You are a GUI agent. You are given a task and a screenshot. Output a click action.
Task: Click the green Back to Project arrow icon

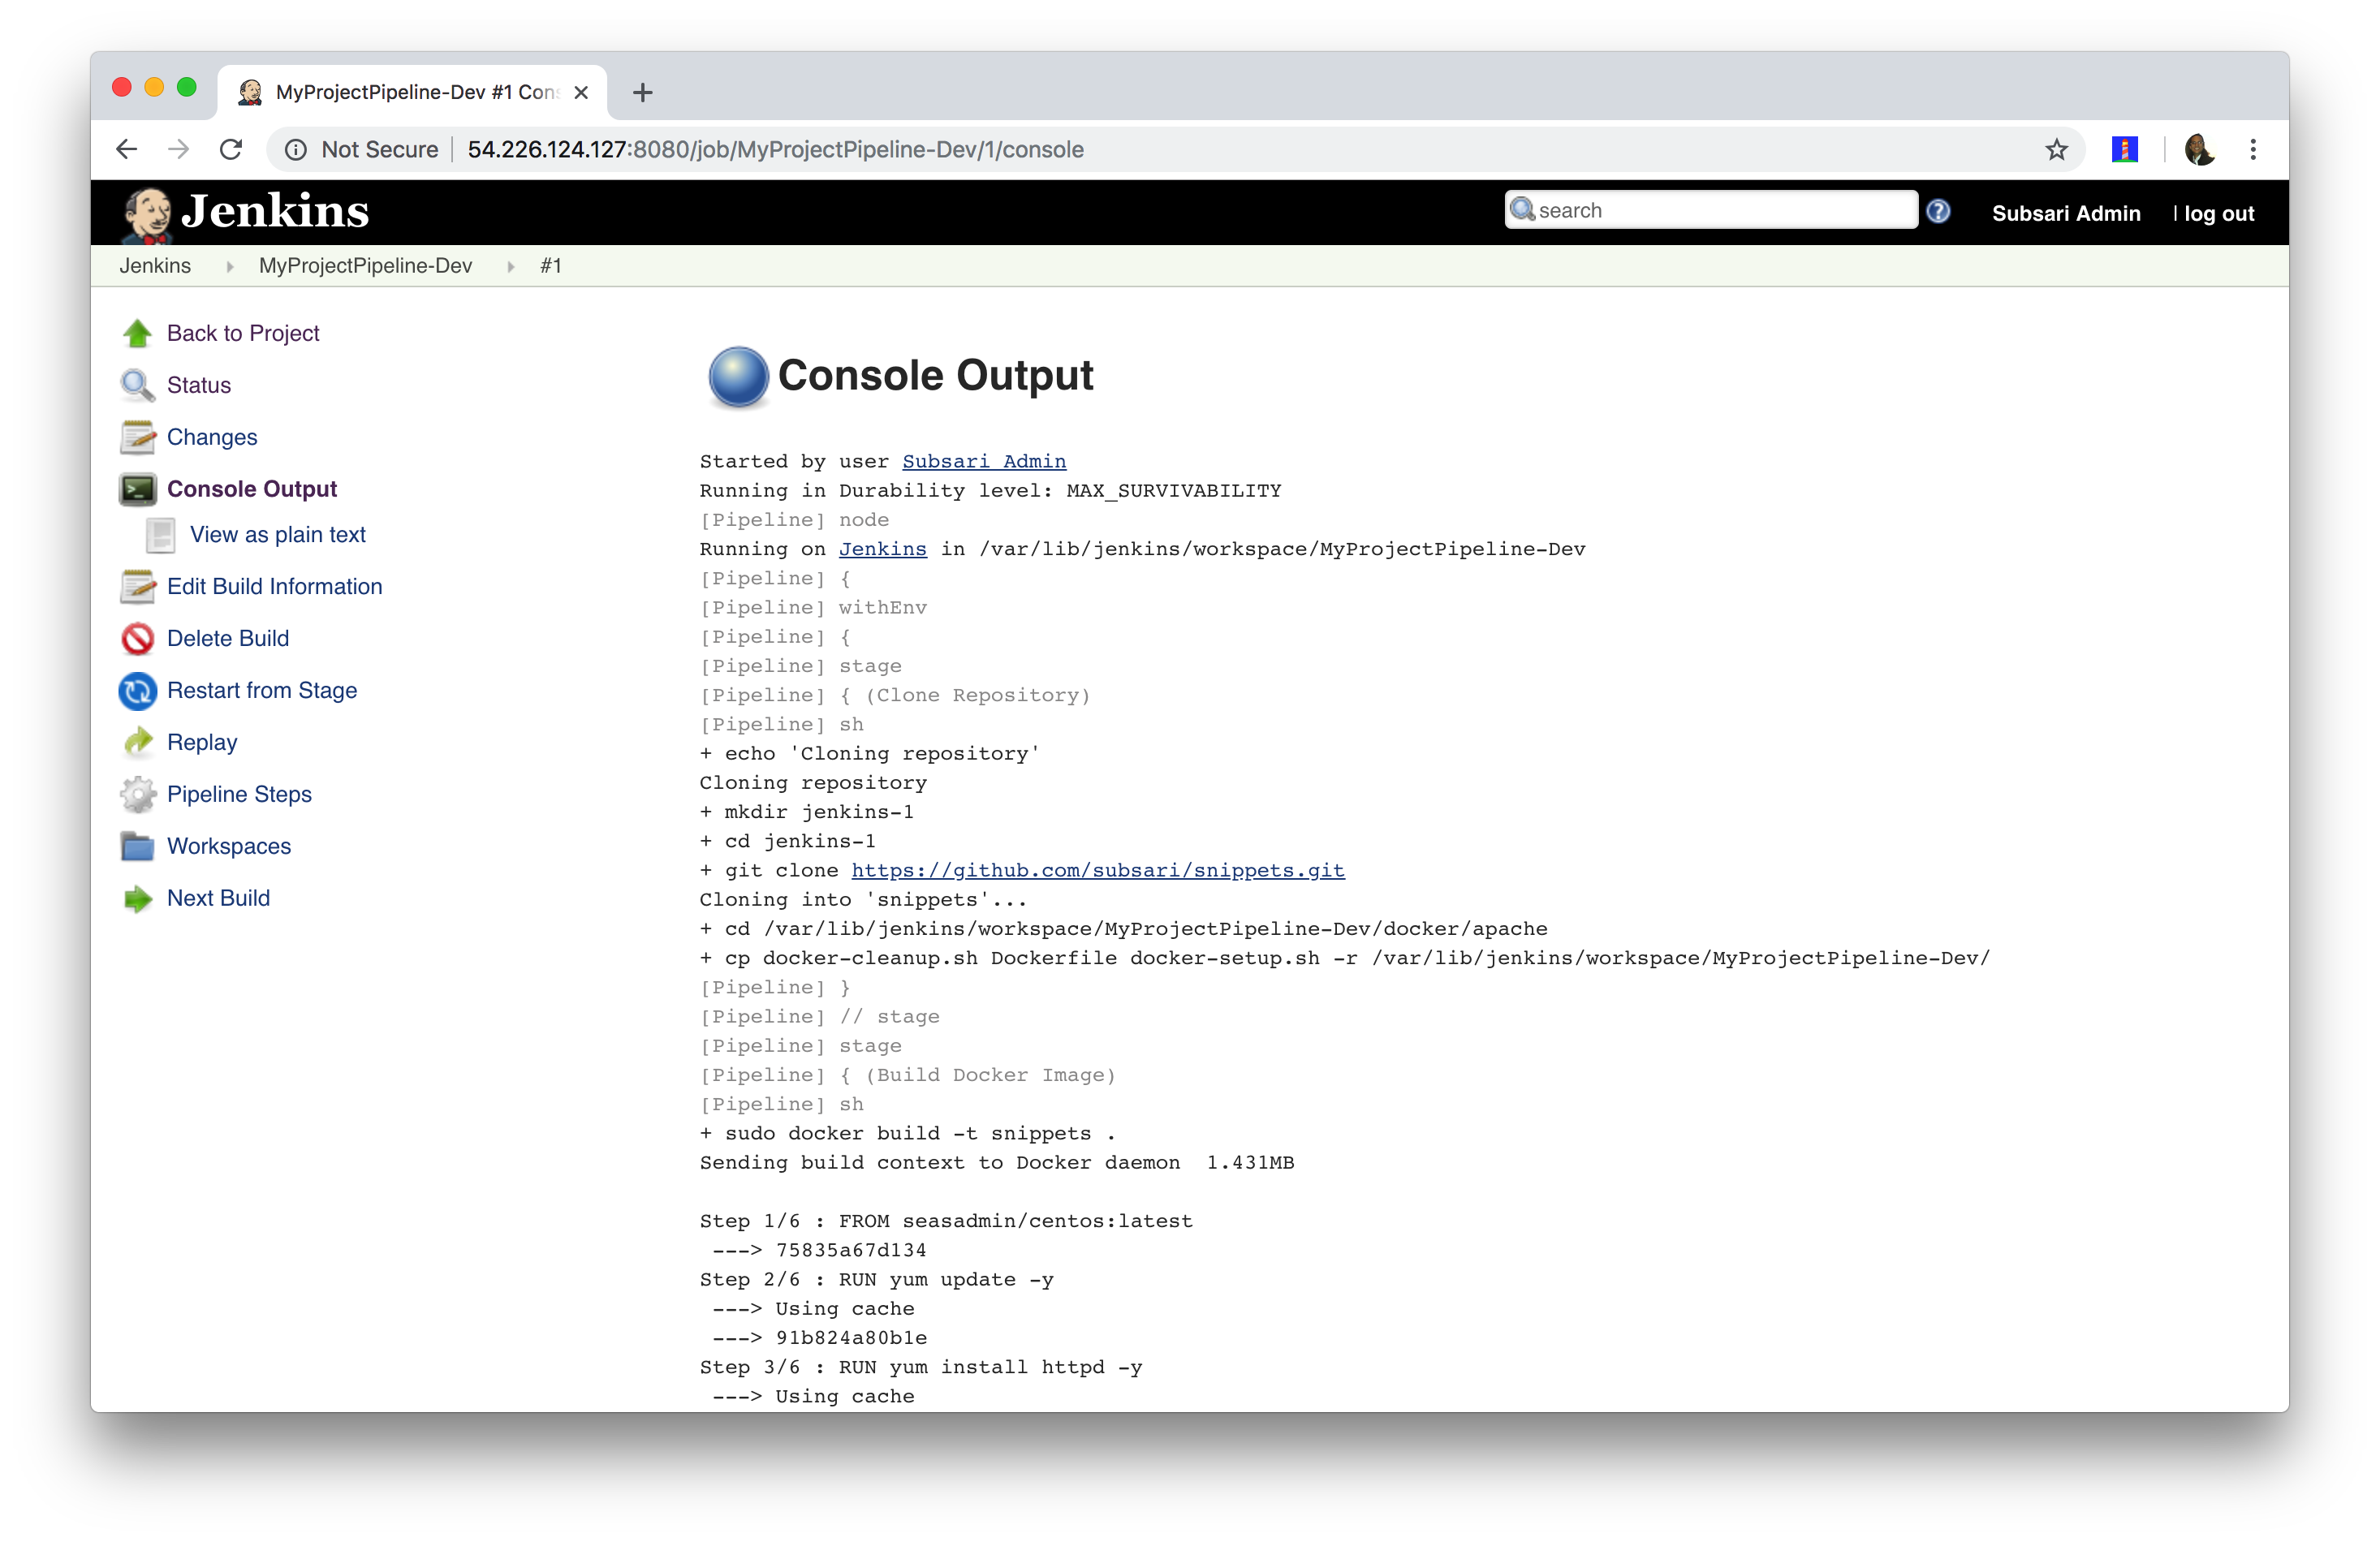137,333
